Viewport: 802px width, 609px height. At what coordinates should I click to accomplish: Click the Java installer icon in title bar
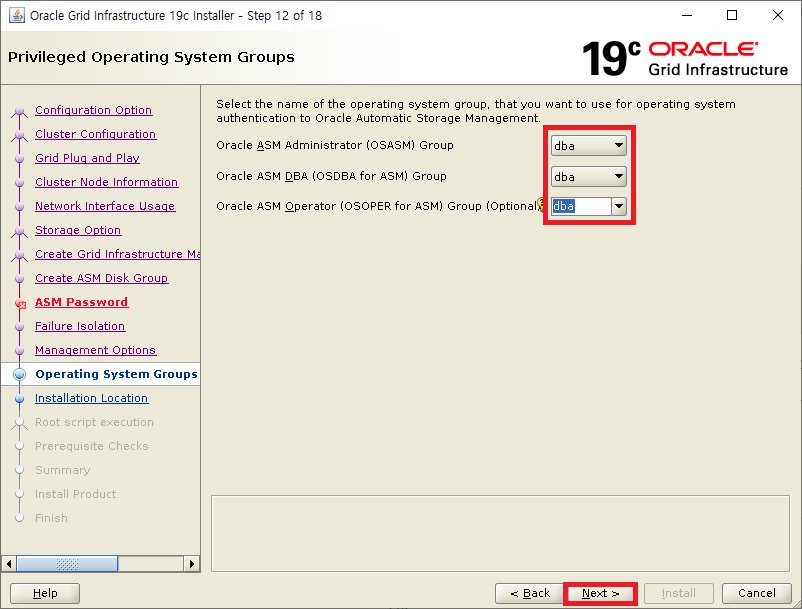pyautogui.click(x=16, y=15)
